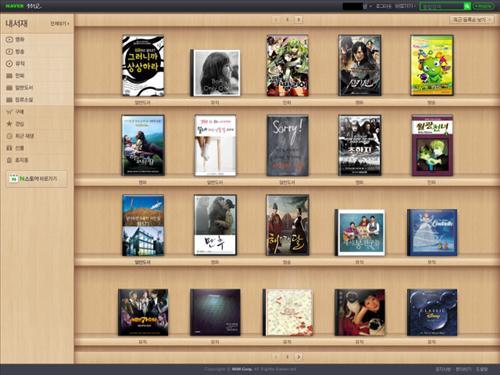Screen dimensions: 500x375
Task: Open the gift box item in sidebar
Action: click(x=9, y=148)
